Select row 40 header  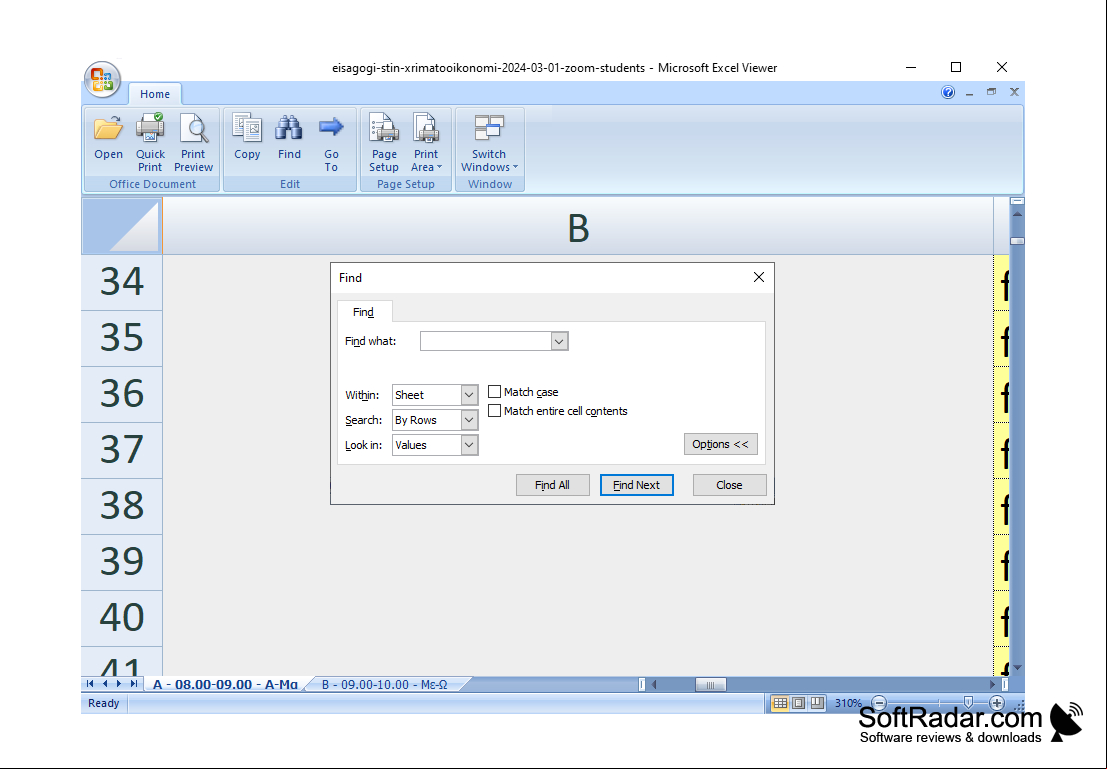coord(121,619)
